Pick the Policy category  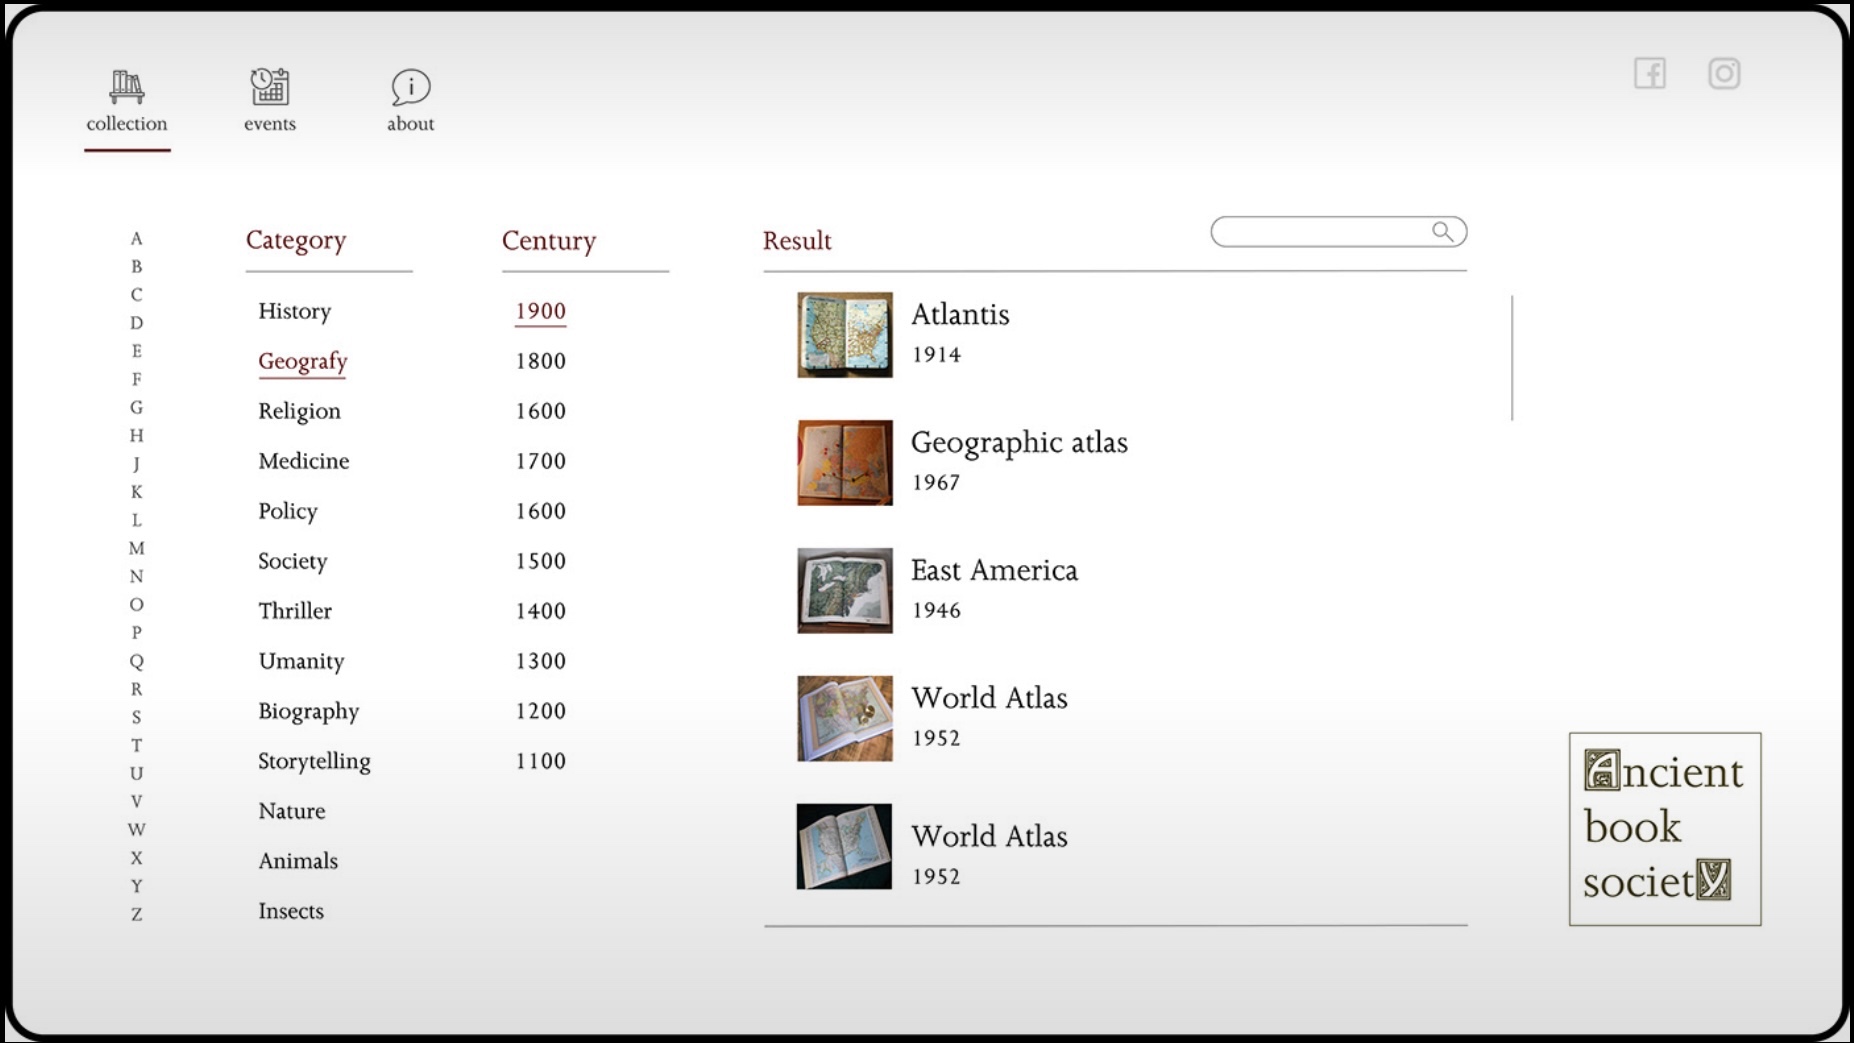(x=287, y=511)
